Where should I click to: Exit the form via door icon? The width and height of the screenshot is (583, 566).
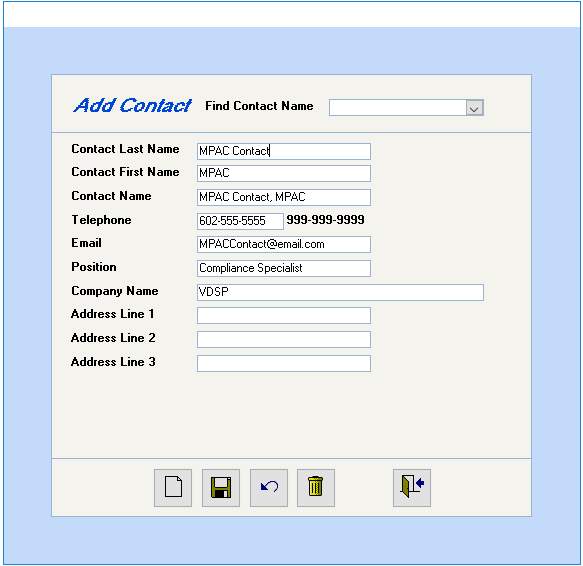tap(412, 488)
